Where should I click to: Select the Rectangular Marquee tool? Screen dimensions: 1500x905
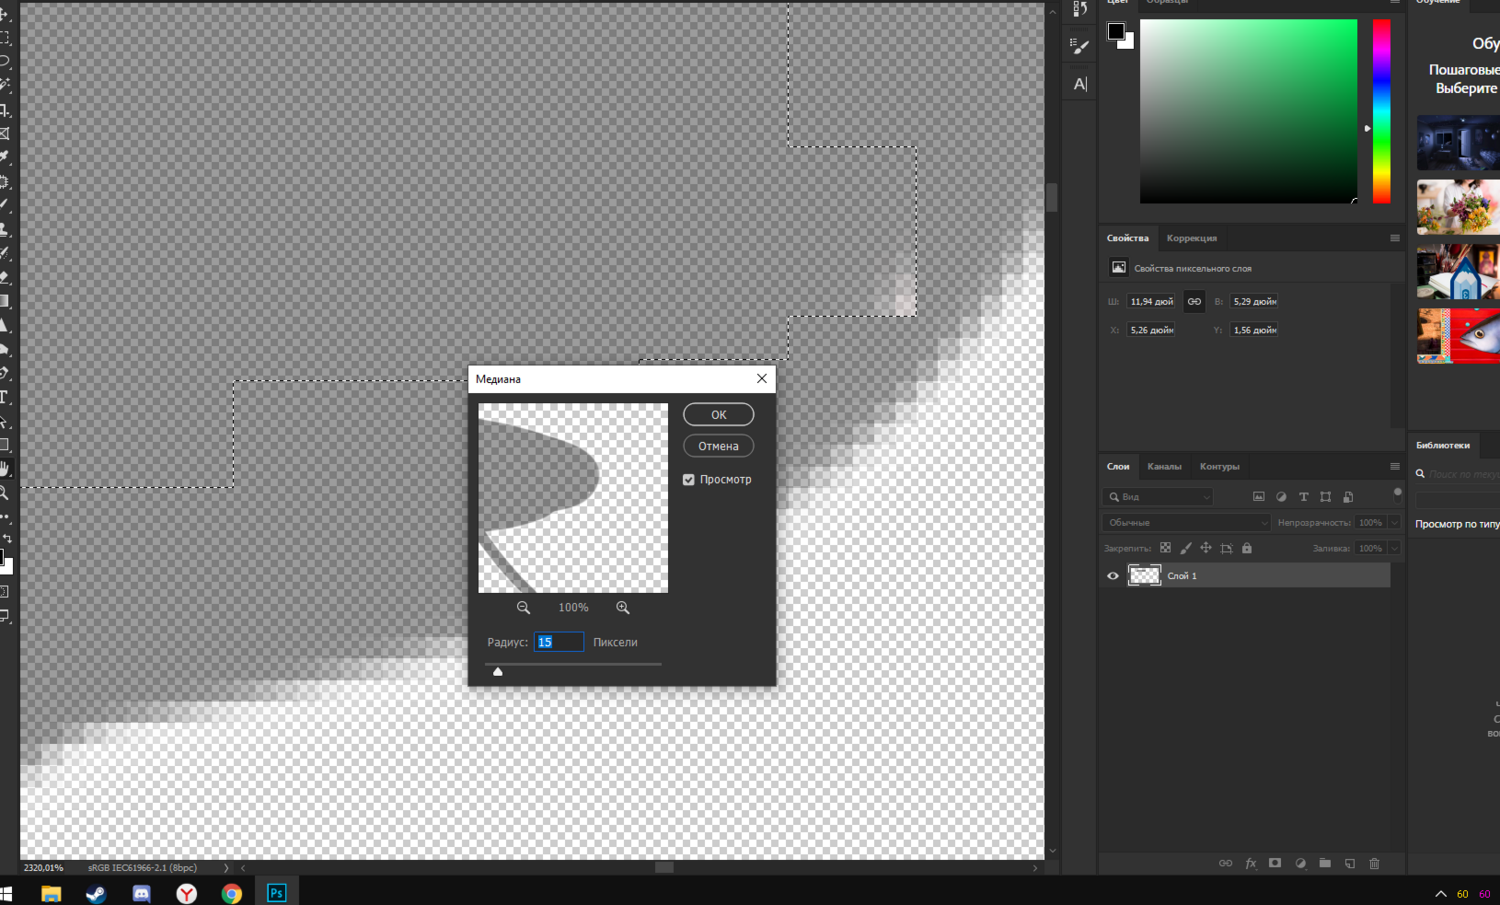click(x=5, y=37)
